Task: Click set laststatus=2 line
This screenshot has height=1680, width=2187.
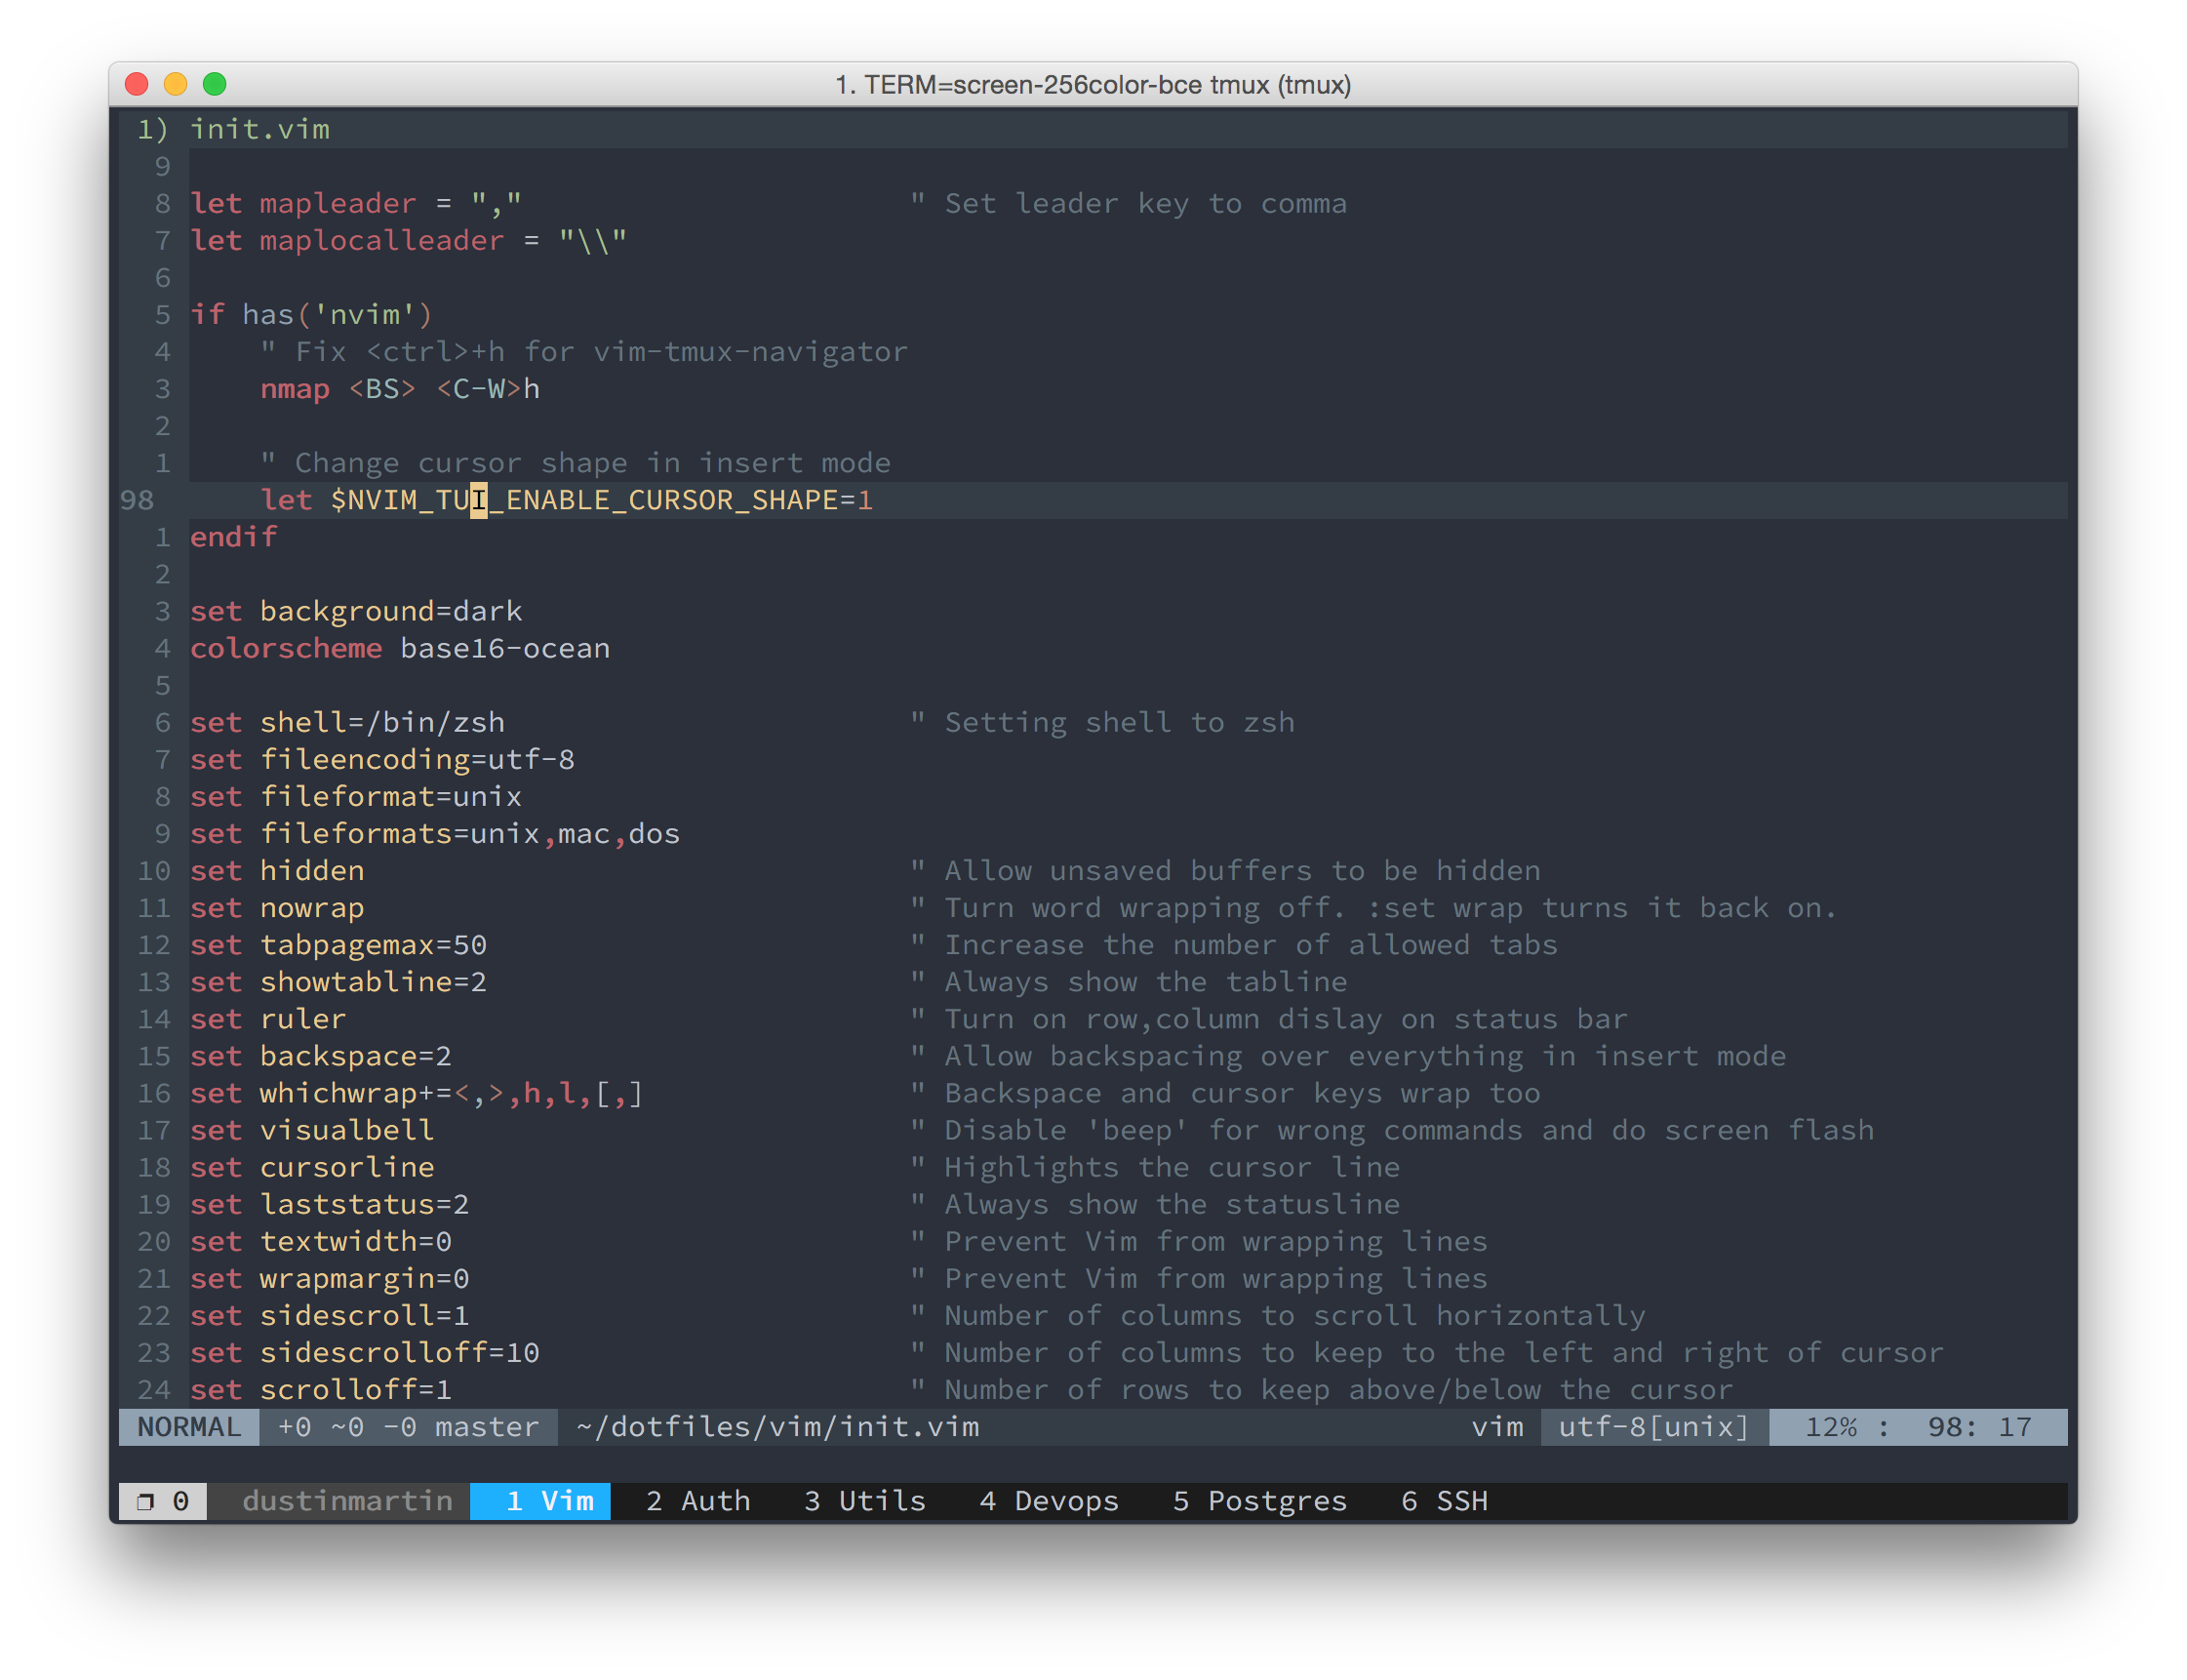Action: click(x=329, y=1204)
